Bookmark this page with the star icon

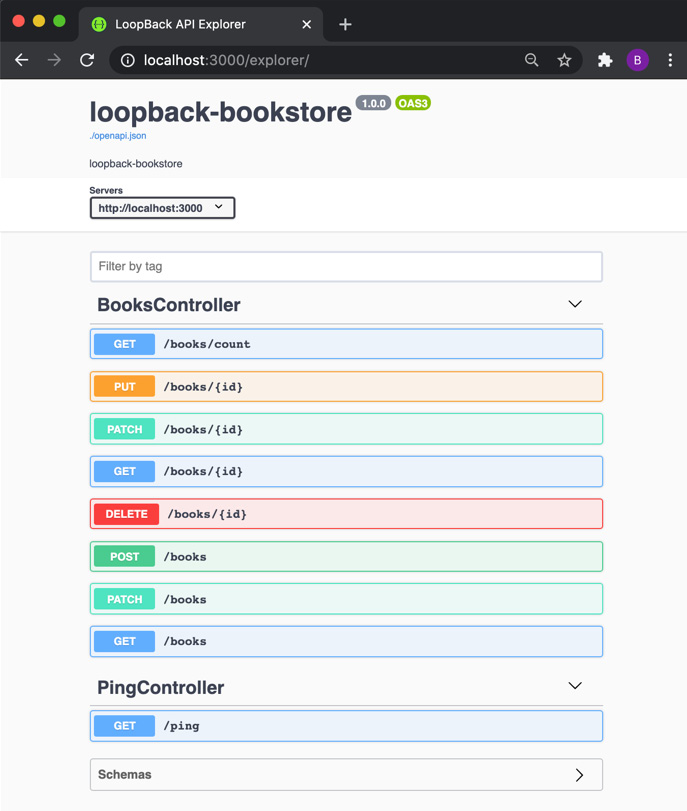(x=564, y=60)
